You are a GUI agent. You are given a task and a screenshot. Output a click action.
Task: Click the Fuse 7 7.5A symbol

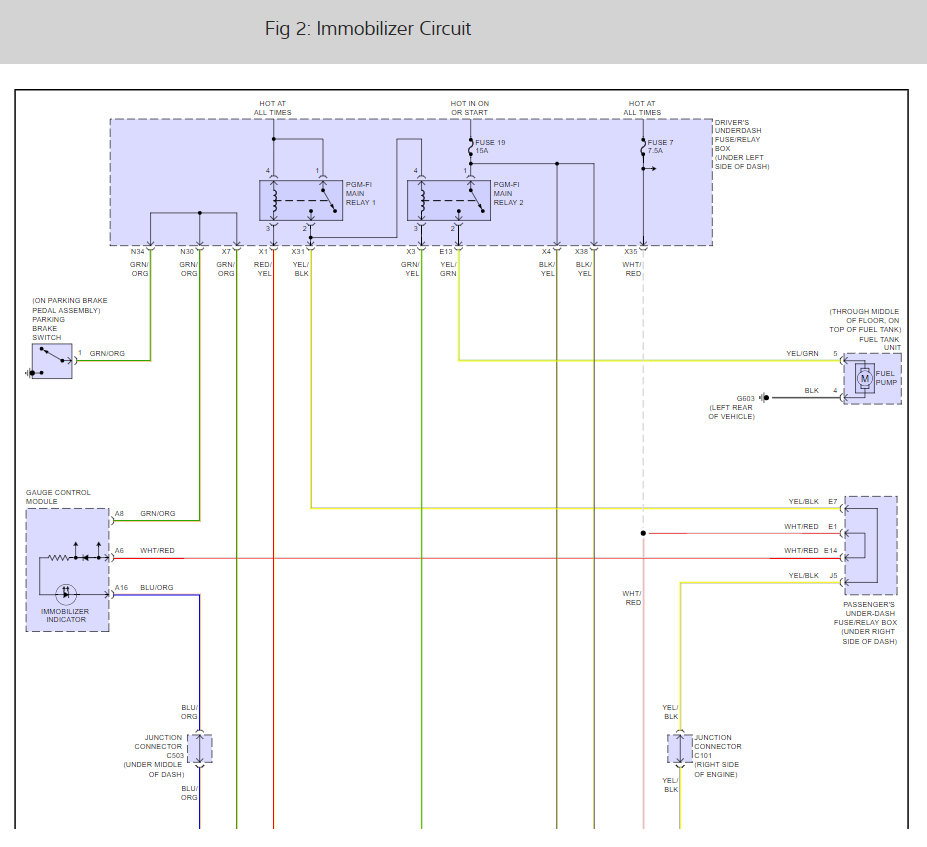coord(643,147)
